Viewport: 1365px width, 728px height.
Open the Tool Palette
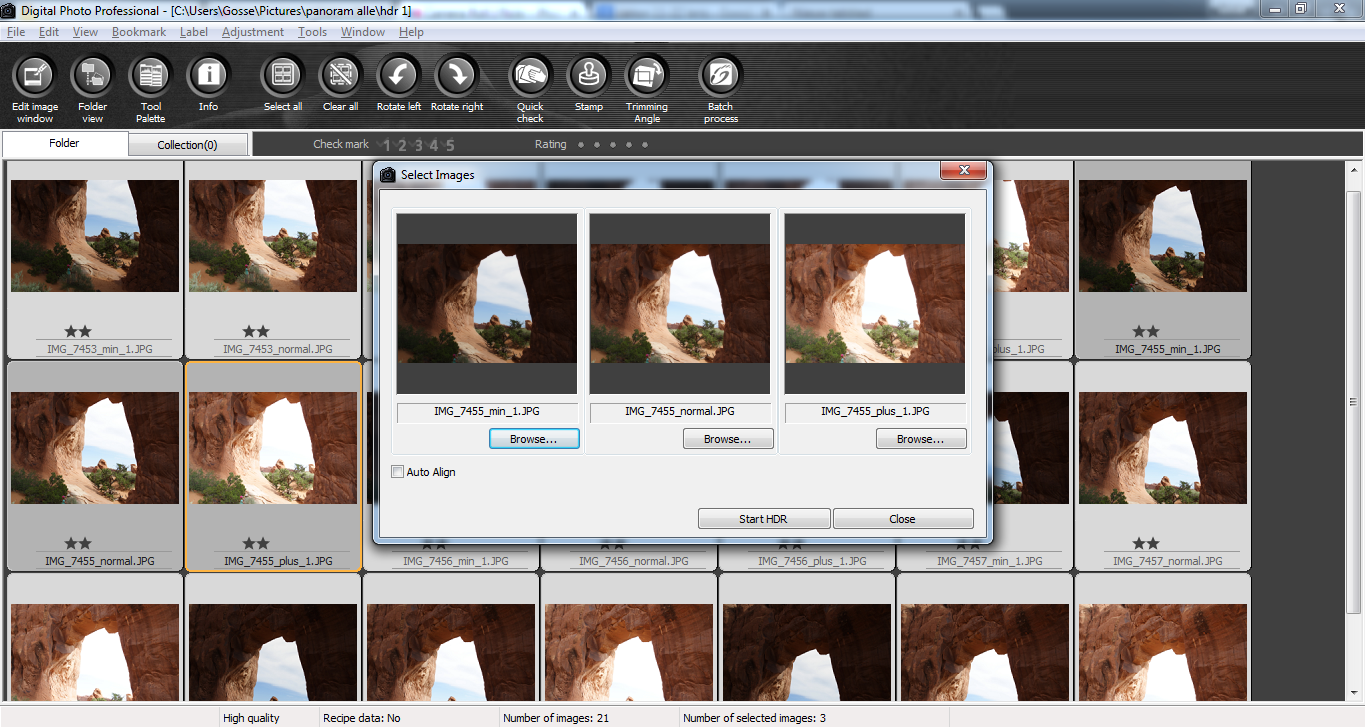pos(151,76)
